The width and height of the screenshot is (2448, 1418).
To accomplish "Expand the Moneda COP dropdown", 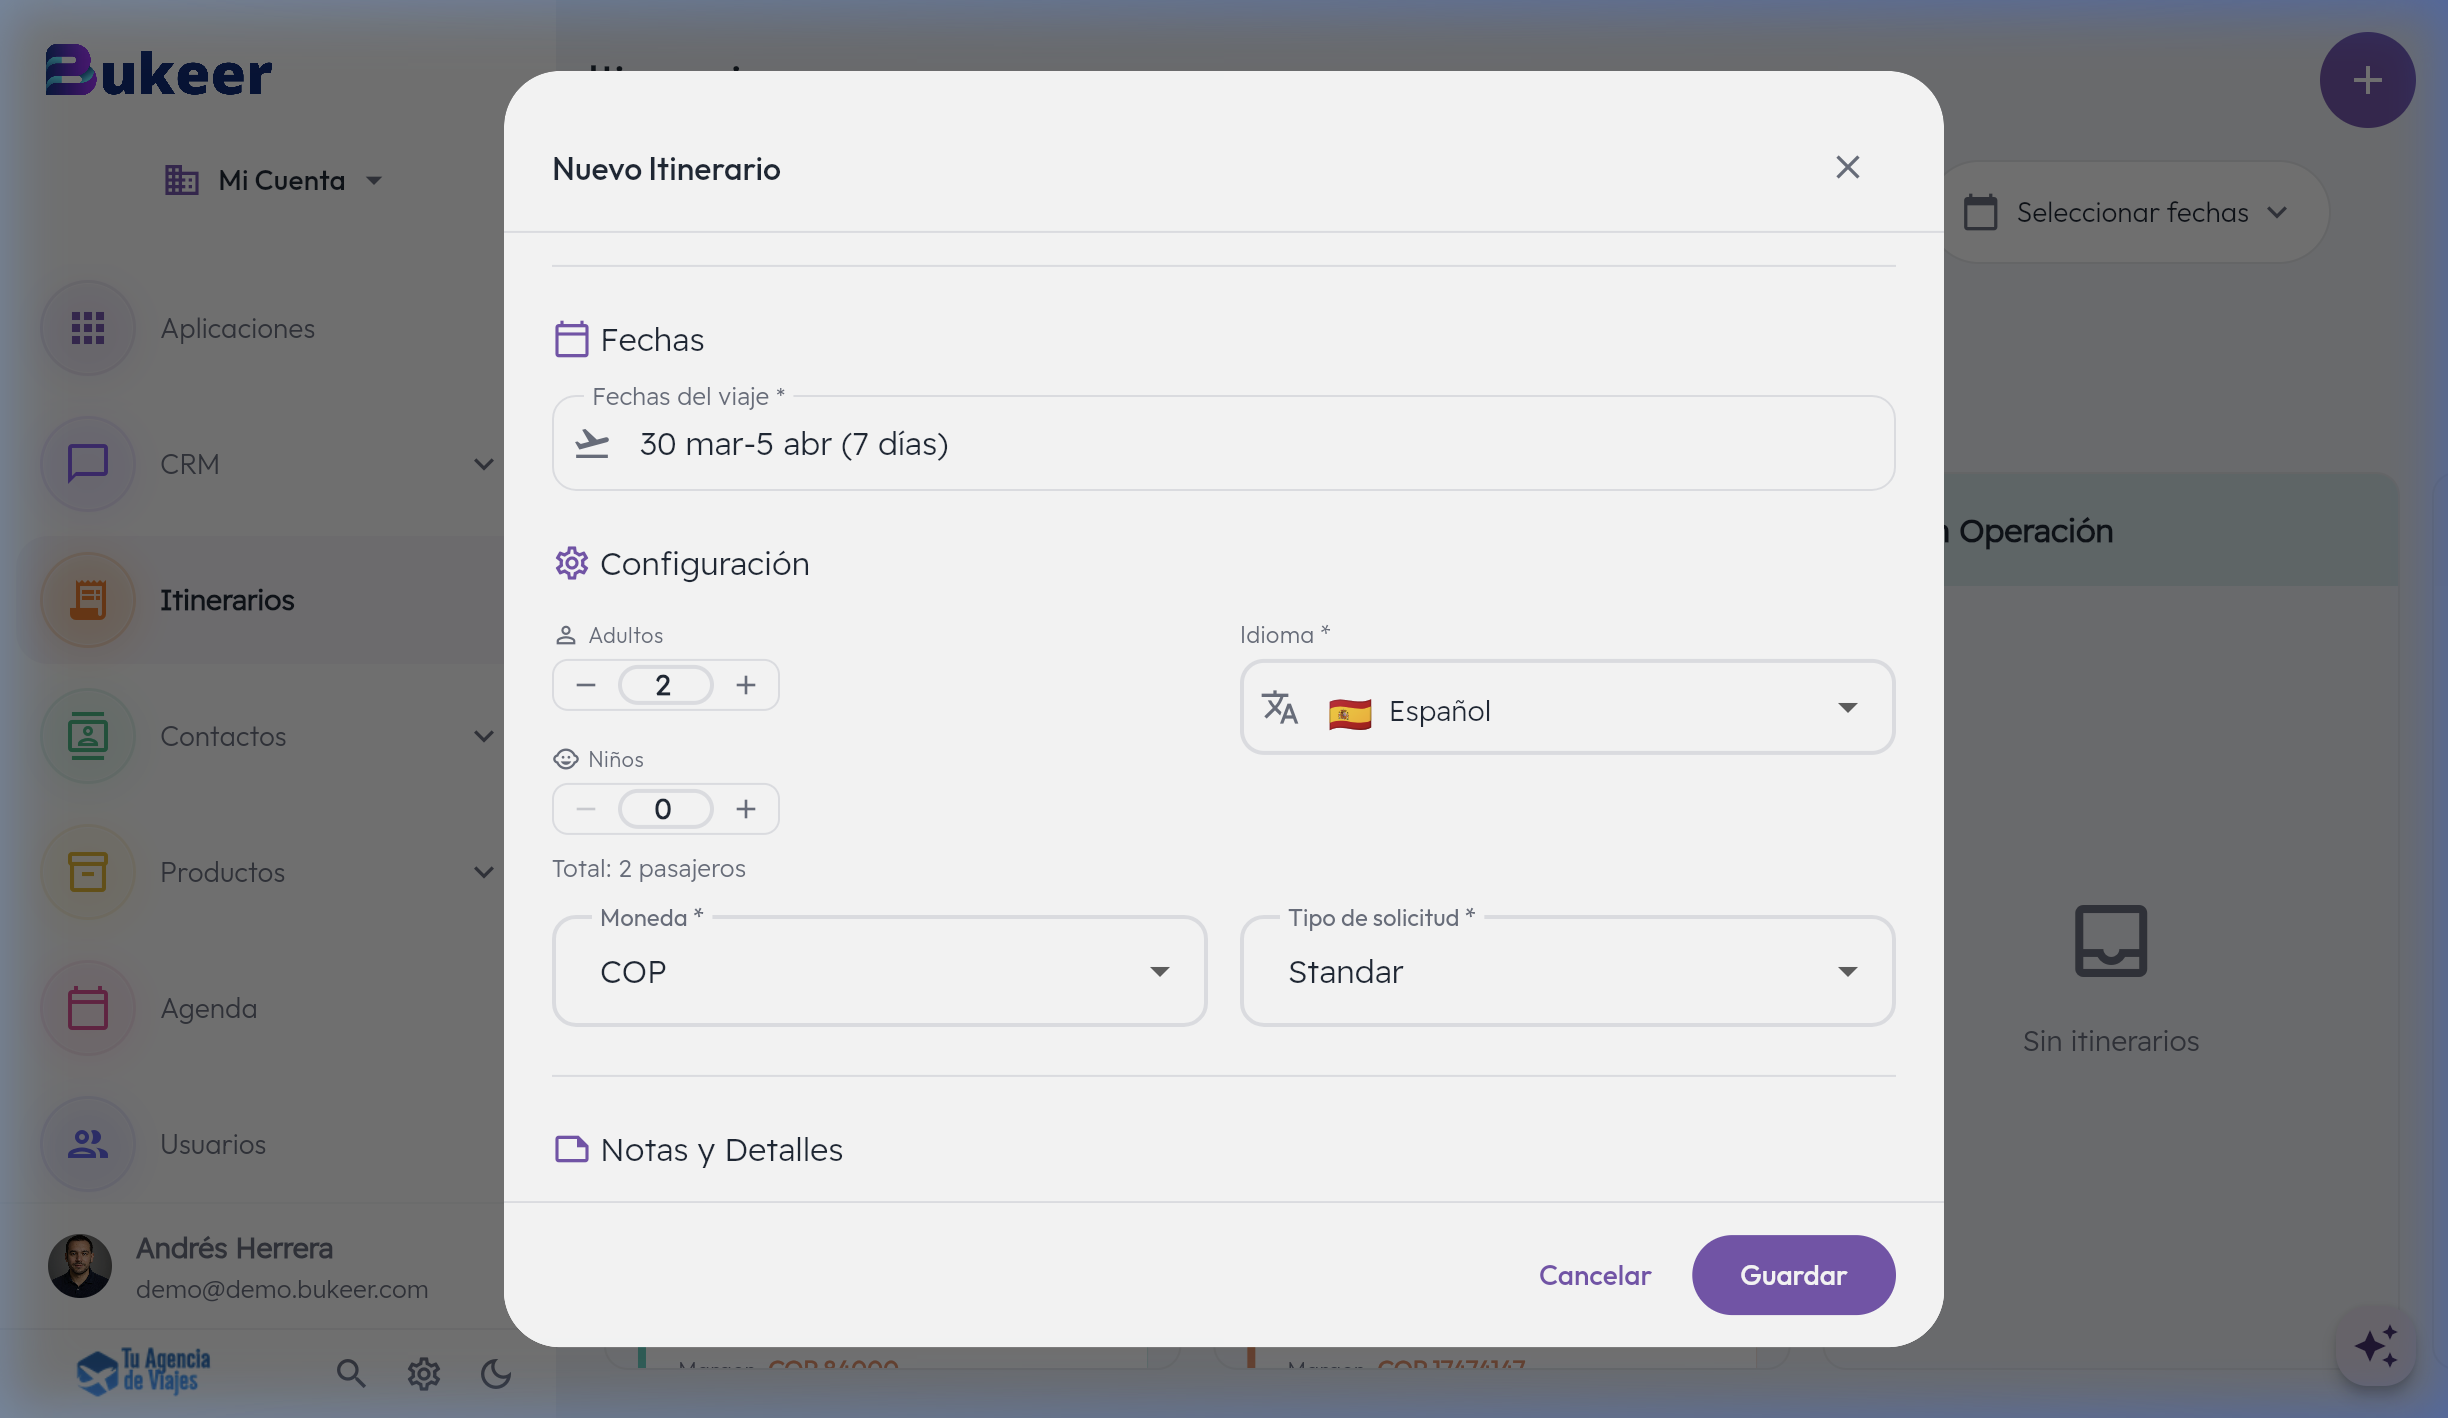I will 879,971.
